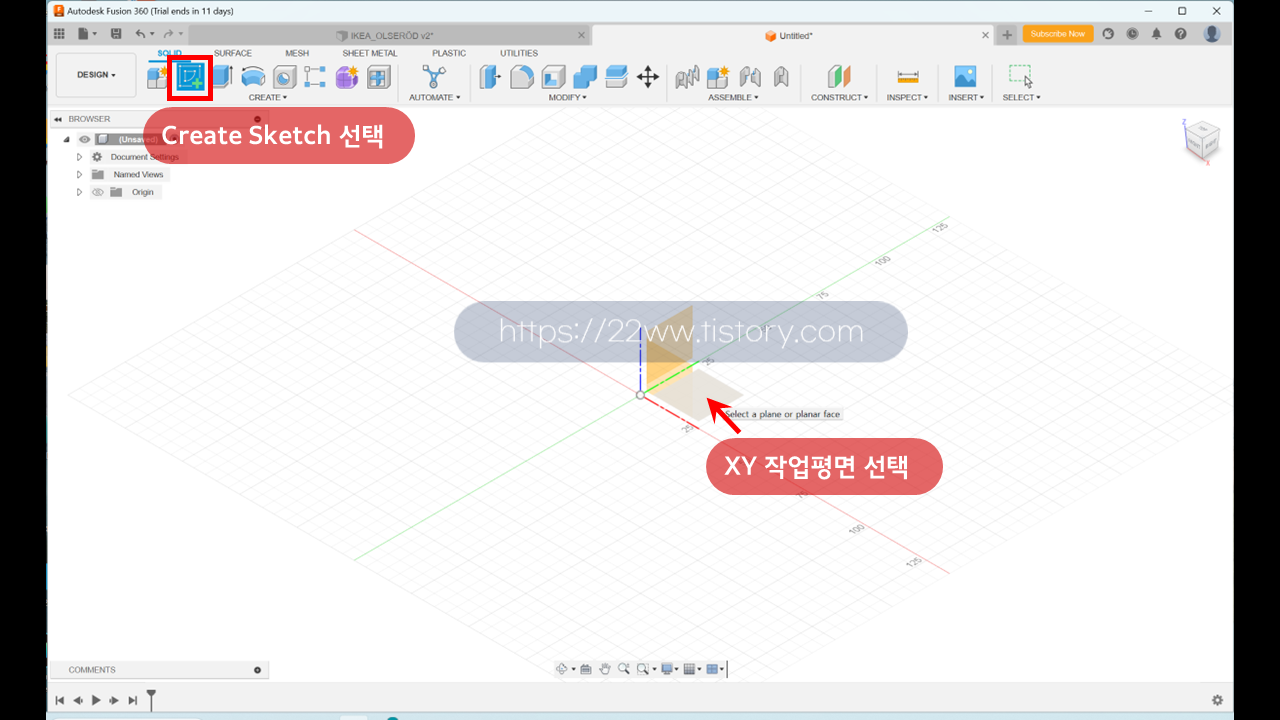1280x720 pixels.
Task: Open the ASSEMBLE dropdown menu
Action: pyautogui.click(x=733, y=97)
